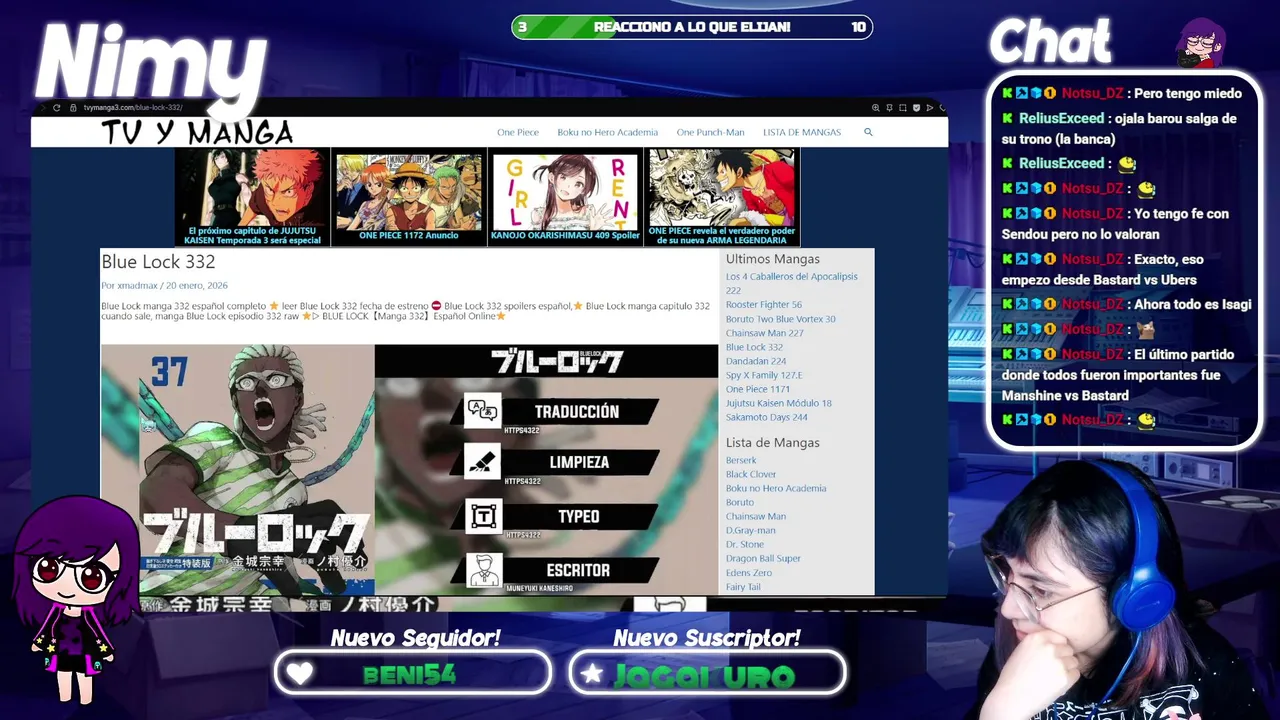Click the TYPEO credit banner
This screenshot has height=720, width=1280.
tap(579, 516)
